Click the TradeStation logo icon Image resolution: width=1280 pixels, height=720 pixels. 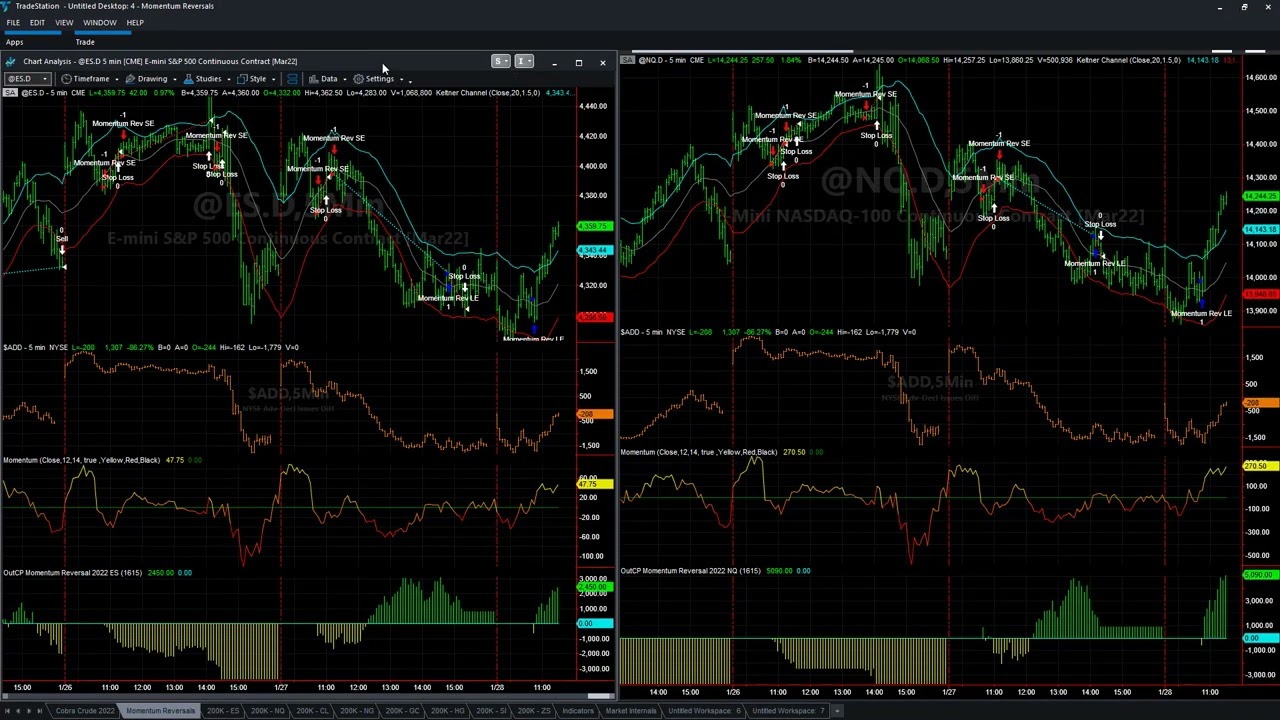click(x=6, y=6)
